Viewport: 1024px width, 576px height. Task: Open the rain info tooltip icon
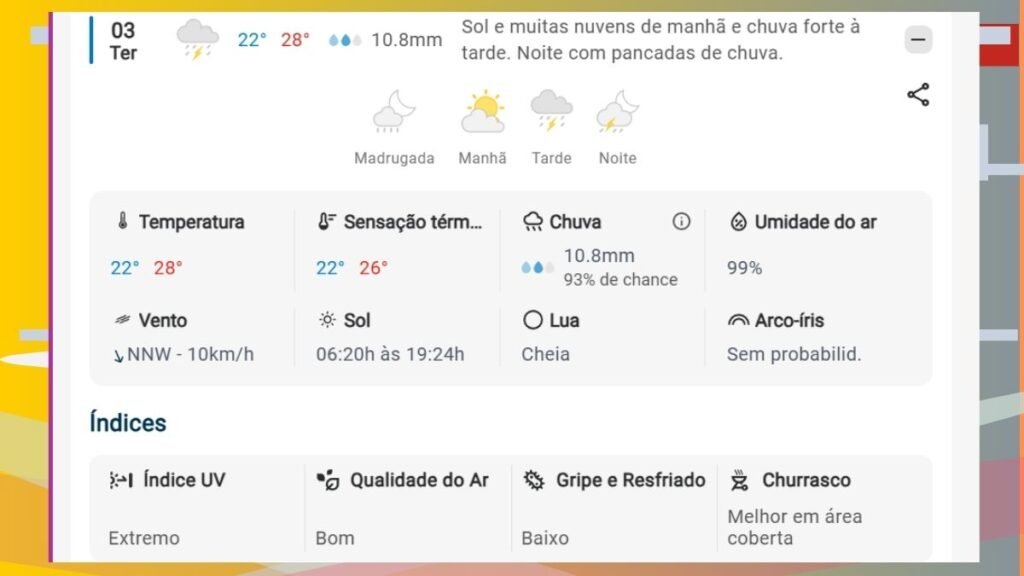(x=681, y=222)
